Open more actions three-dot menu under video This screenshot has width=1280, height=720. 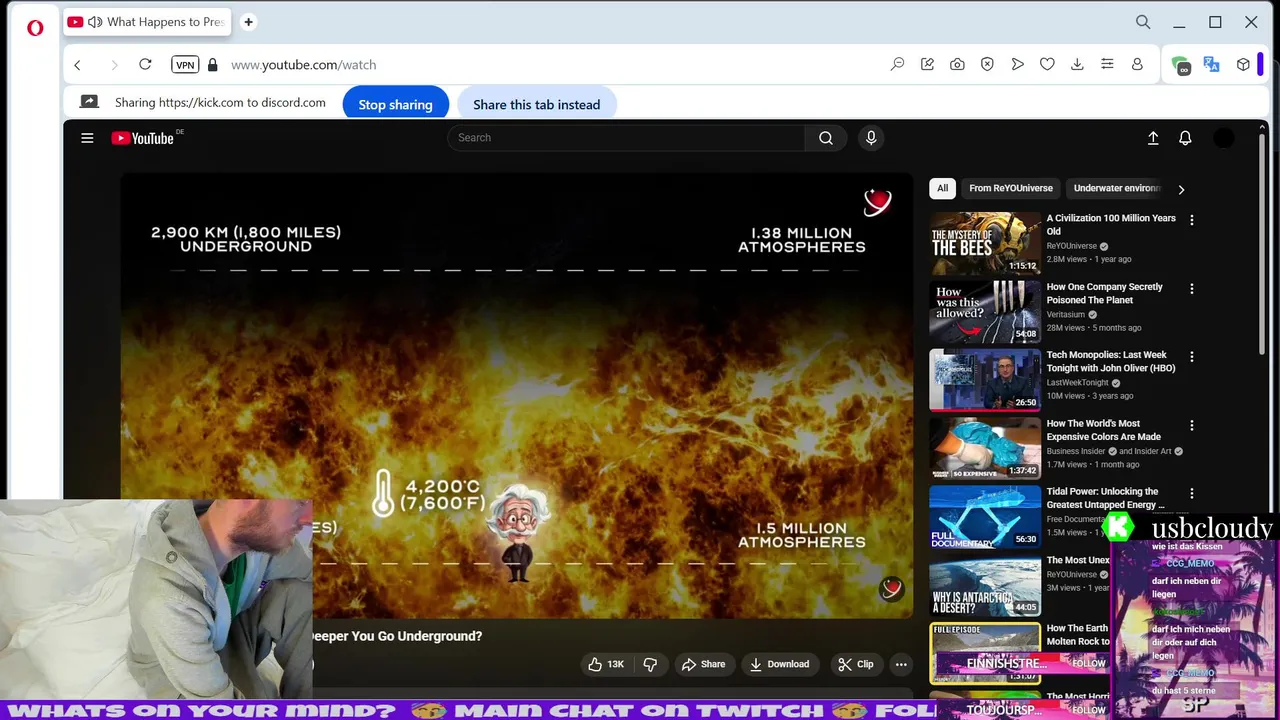[901, 664]
